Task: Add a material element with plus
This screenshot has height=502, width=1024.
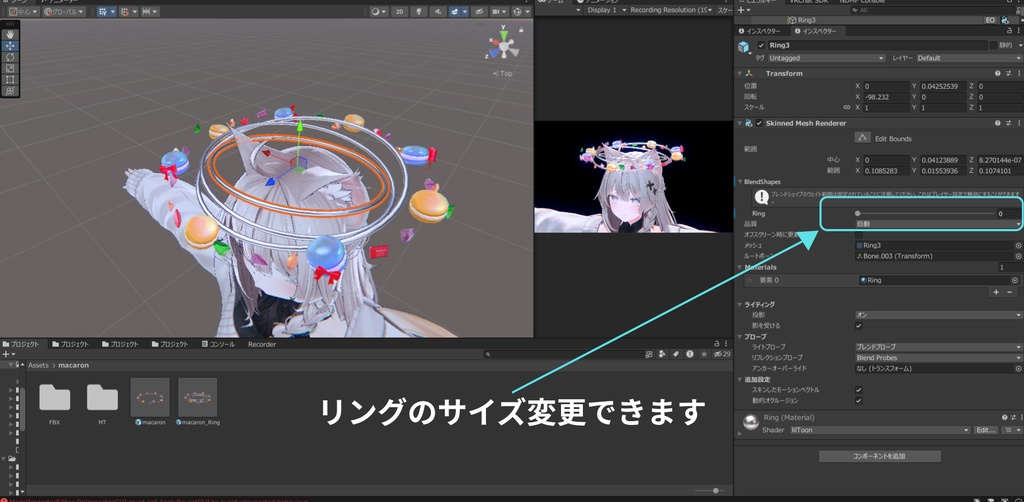Action: pos(996,292)
